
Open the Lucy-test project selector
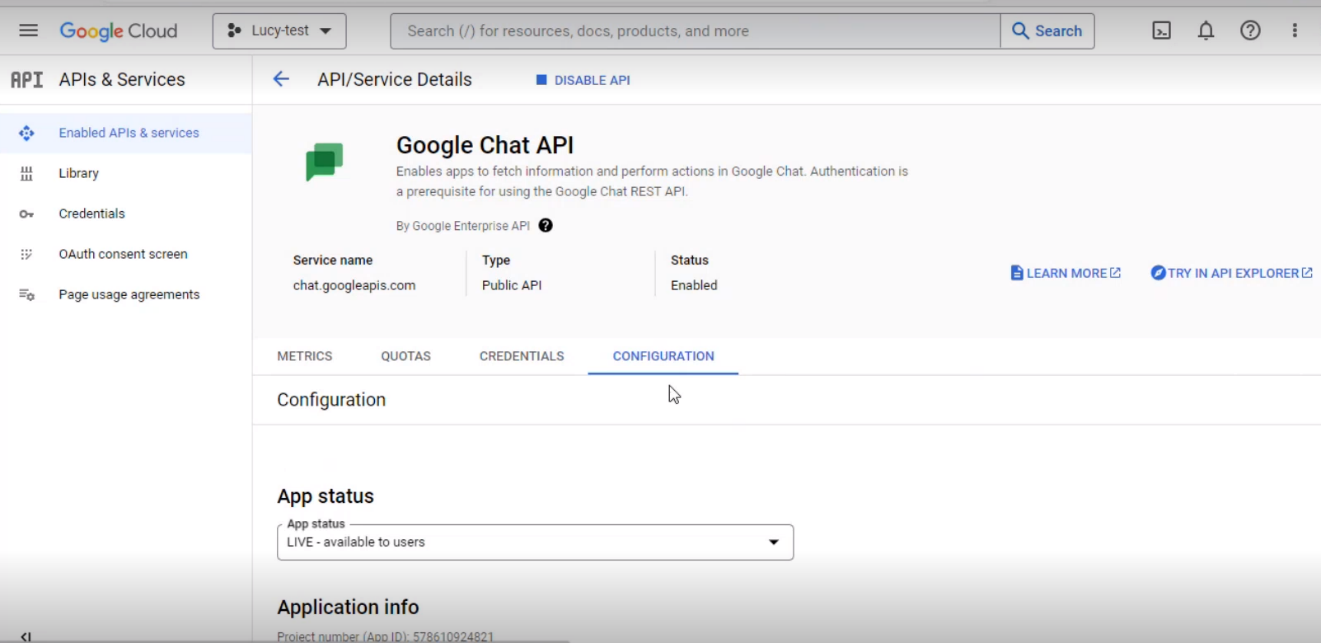coord(279,31)
